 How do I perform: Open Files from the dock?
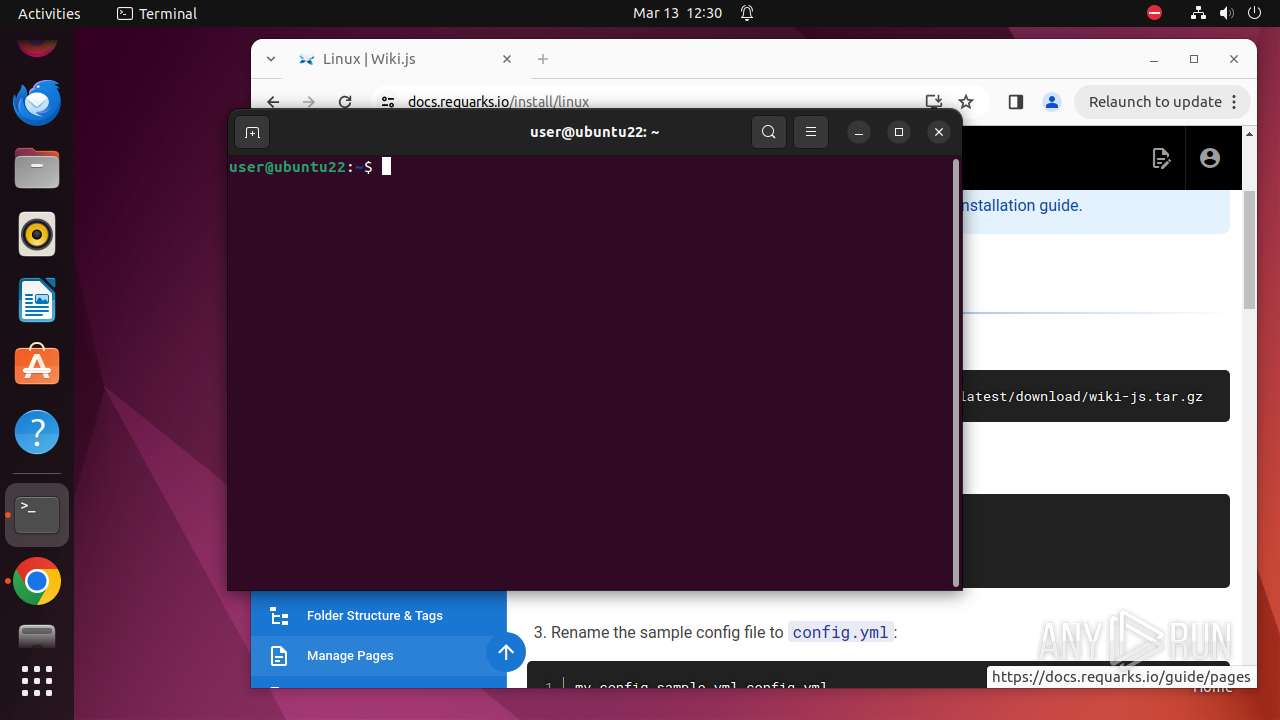37,168
